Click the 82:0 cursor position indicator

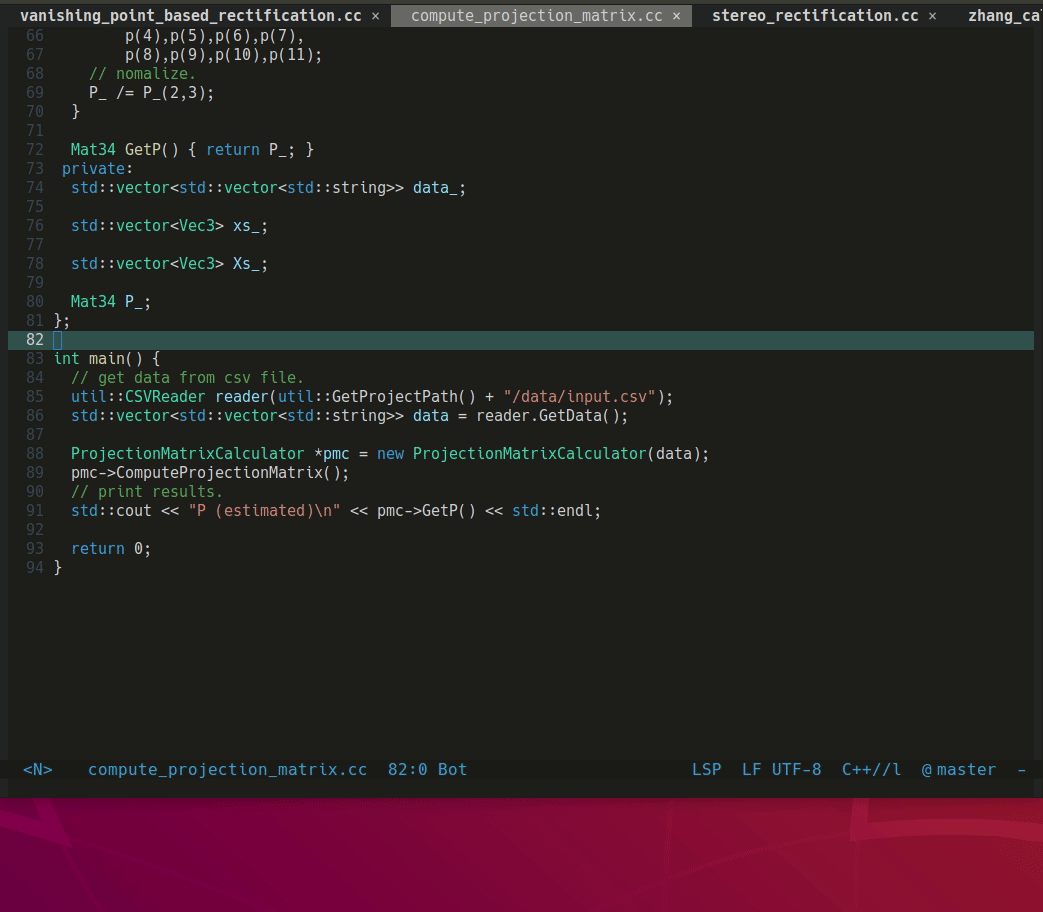(407, 770)
